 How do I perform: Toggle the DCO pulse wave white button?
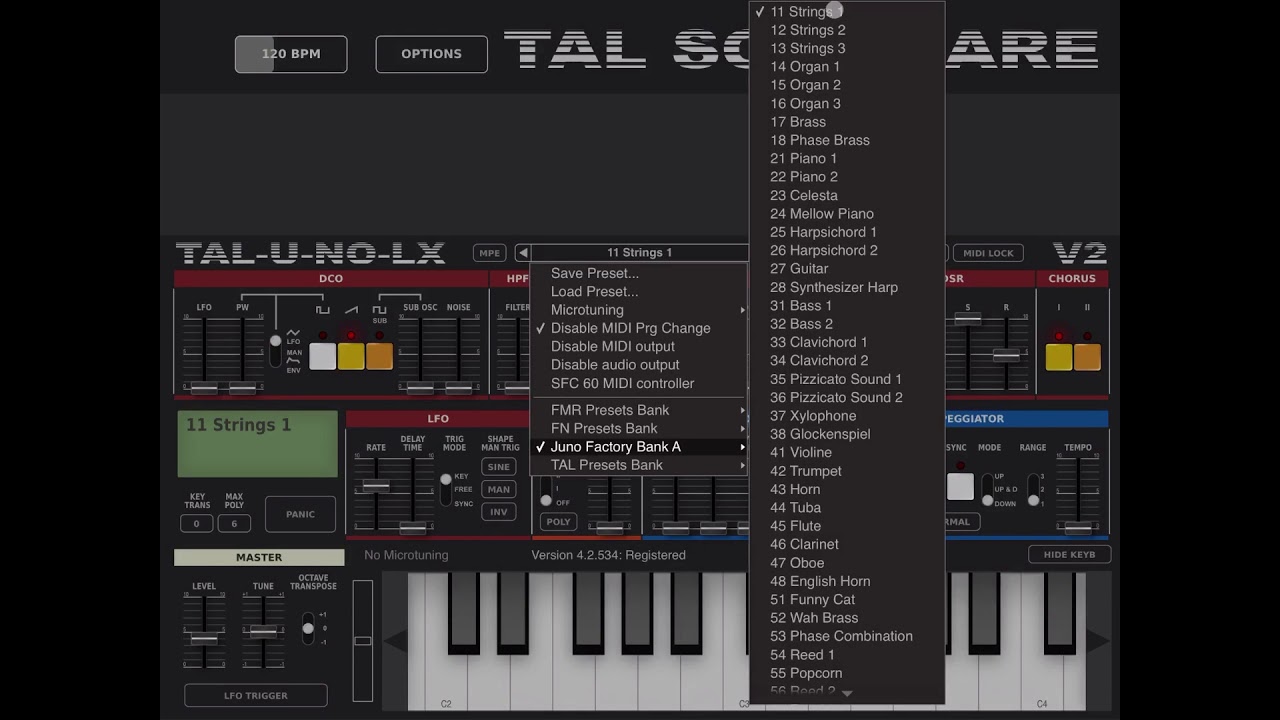pos(322,356)
